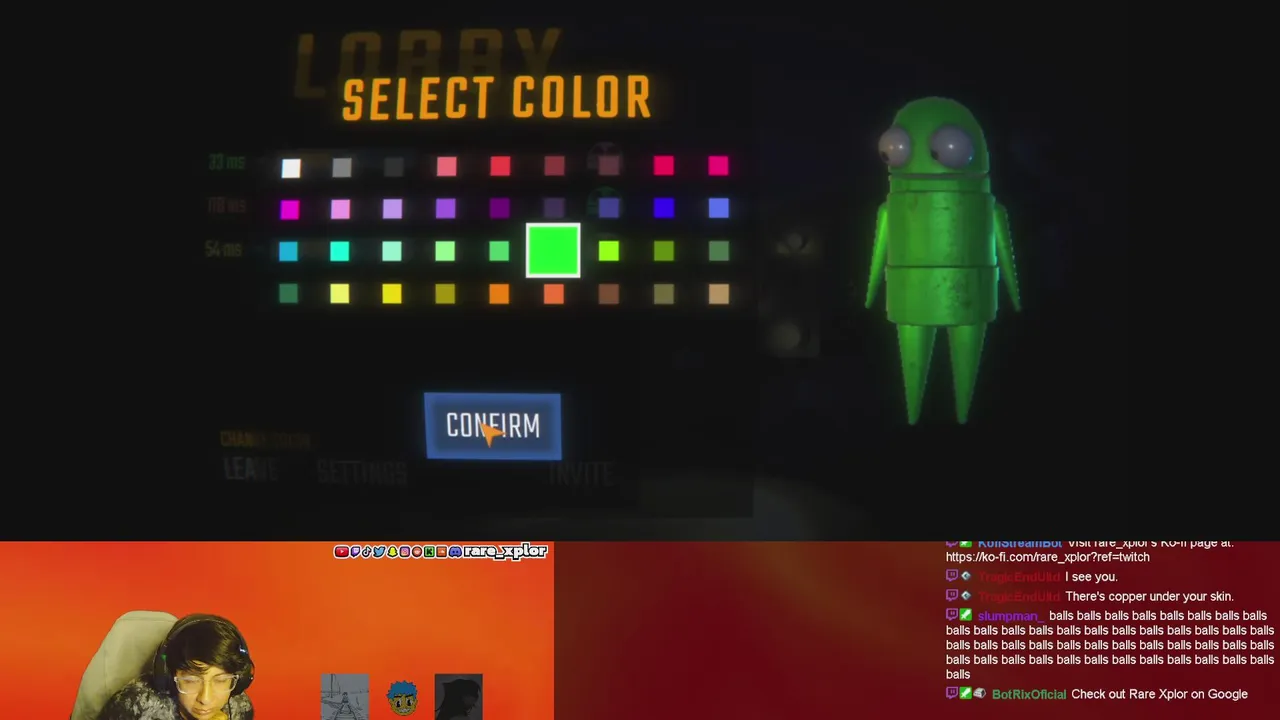Screen dimensions: 1280x720
Task: Click the blue-haired cartoon face avatar
Action: click(x=402, y=698)
